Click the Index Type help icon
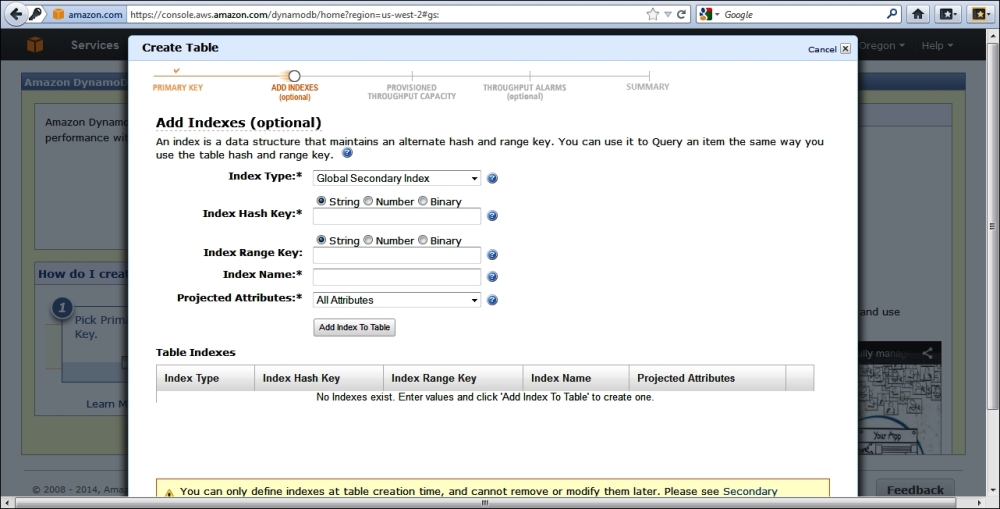 point(492,179)
